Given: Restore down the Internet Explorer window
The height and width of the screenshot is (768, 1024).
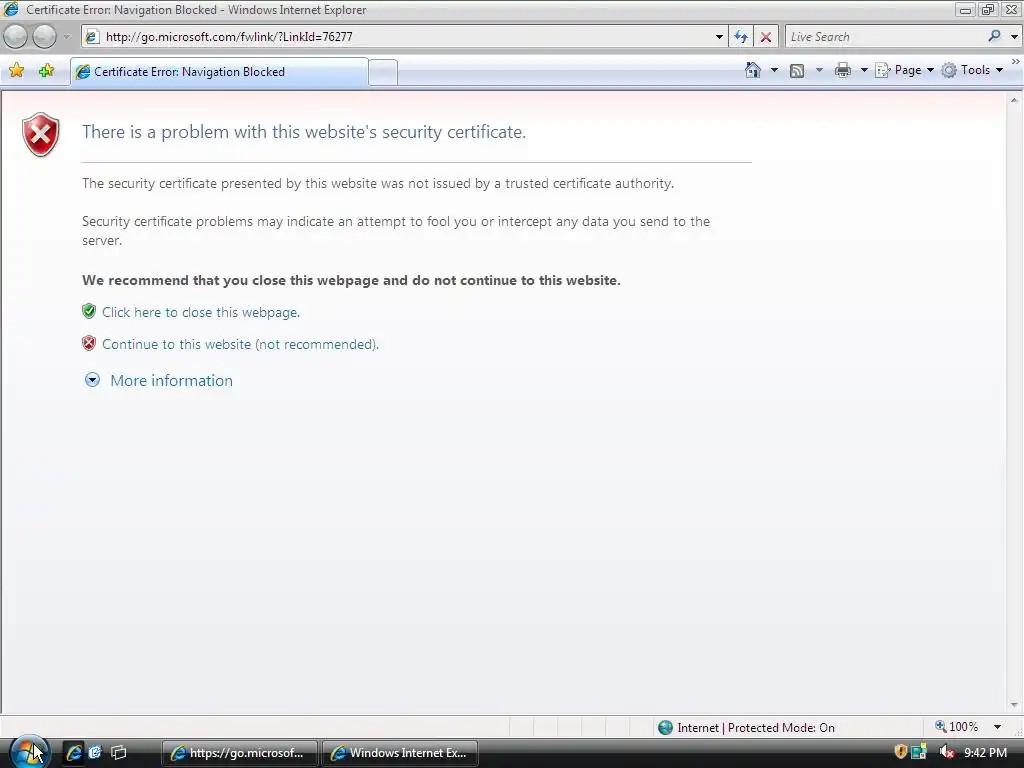Looking at the screenshot, I should click(988, 10).
